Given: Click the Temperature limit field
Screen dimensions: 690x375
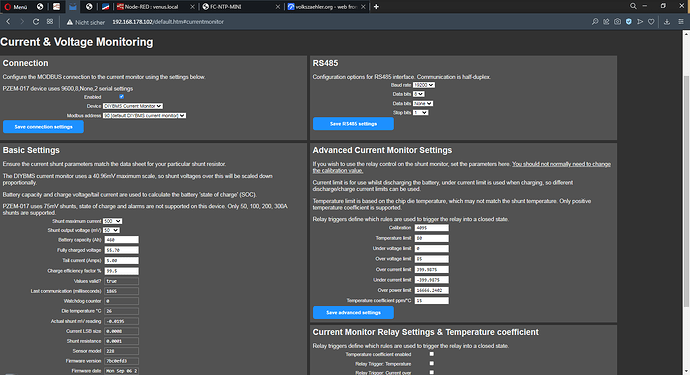Looking at the screenshot, I should [x=432, y=238].
